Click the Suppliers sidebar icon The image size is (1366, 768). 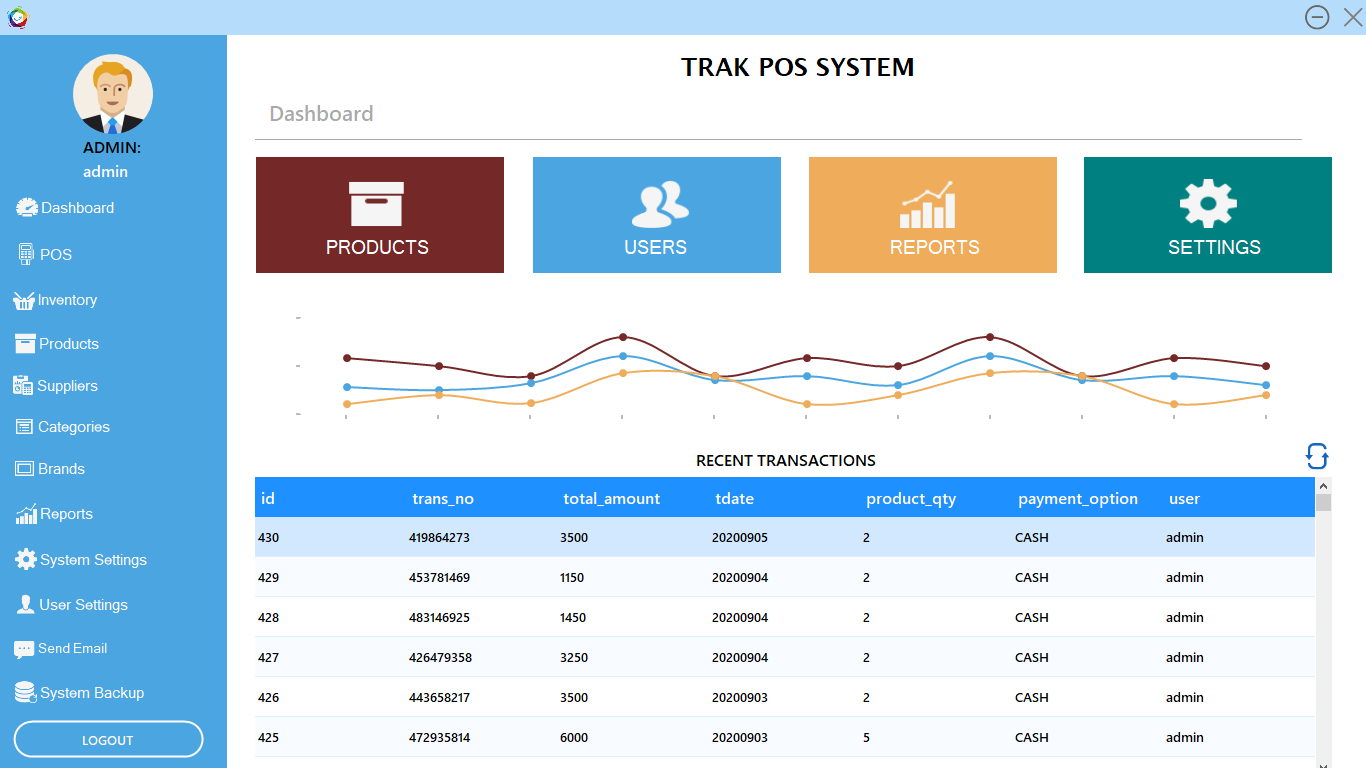point(24,385)
